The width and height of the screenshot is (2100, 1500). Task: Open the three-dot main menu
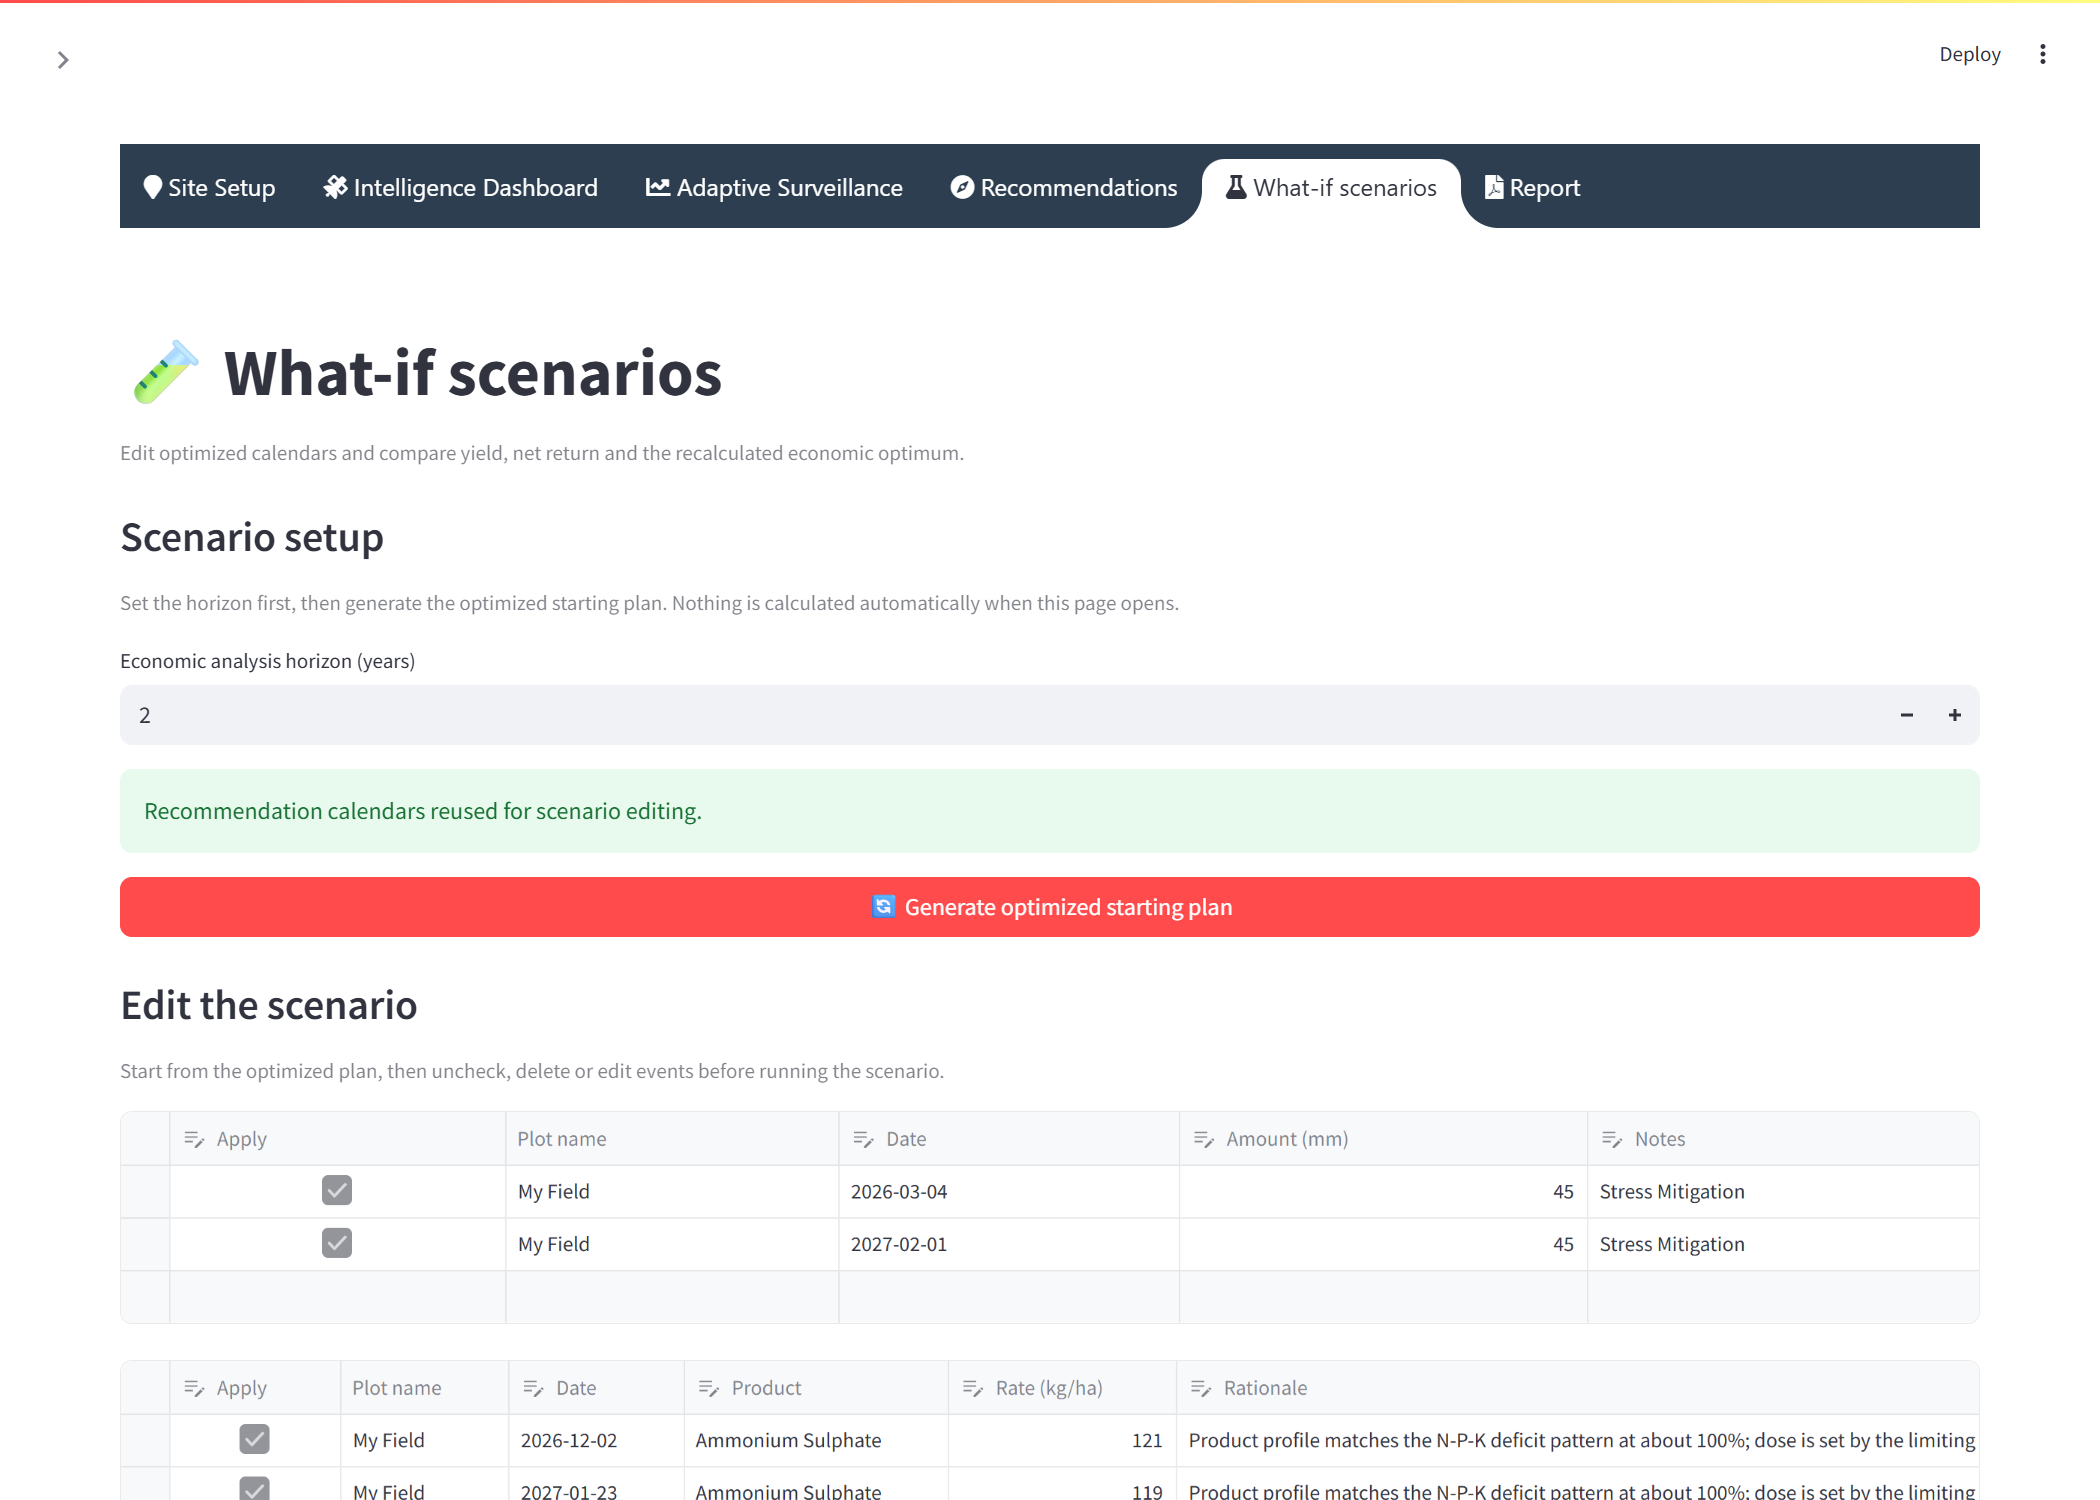point(2042,54)
